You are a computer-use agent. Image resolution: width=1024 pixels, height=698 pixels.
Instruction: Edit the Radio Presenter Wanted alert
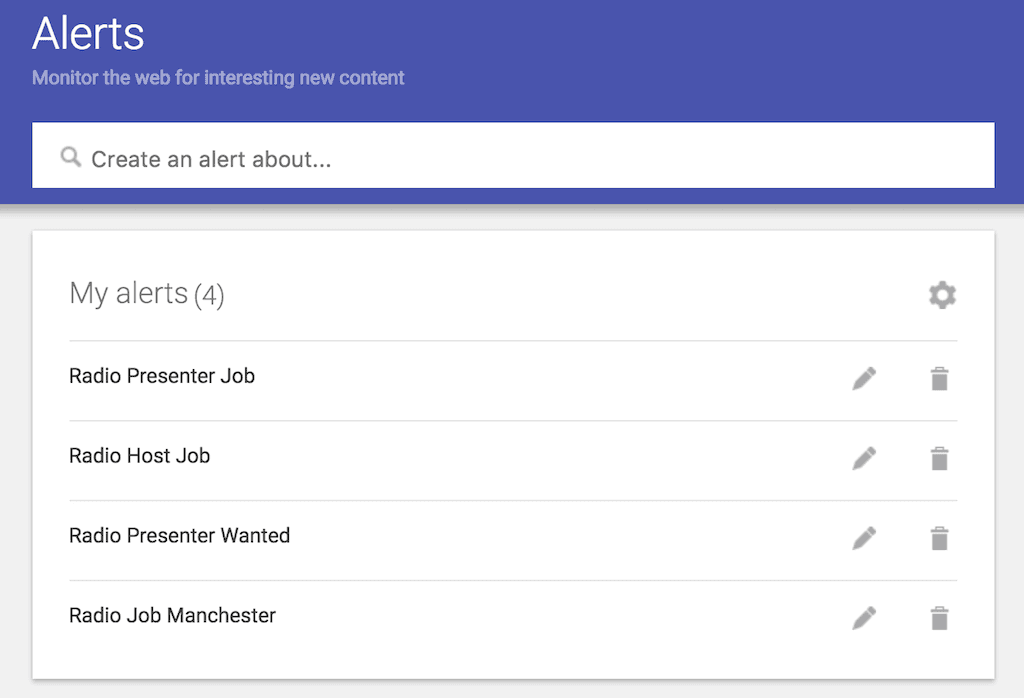[x=864, y=538]
